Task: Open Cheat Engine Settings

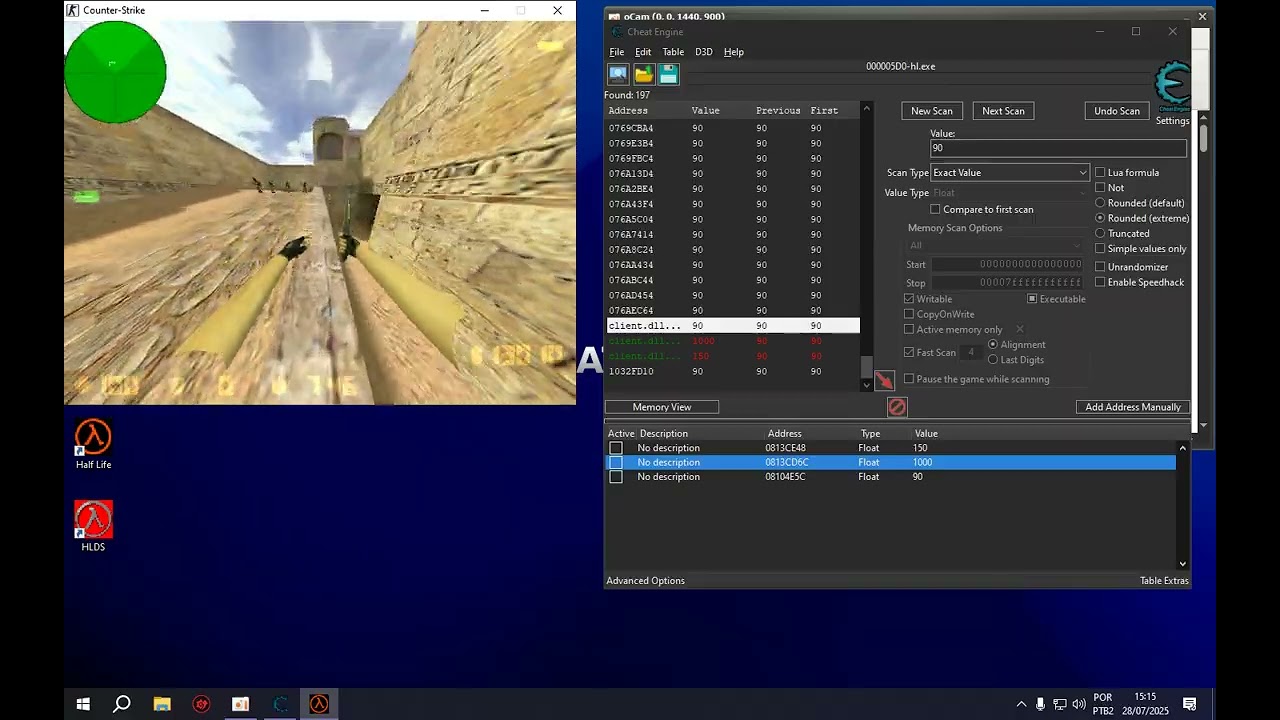Action: pos(1172,121)
